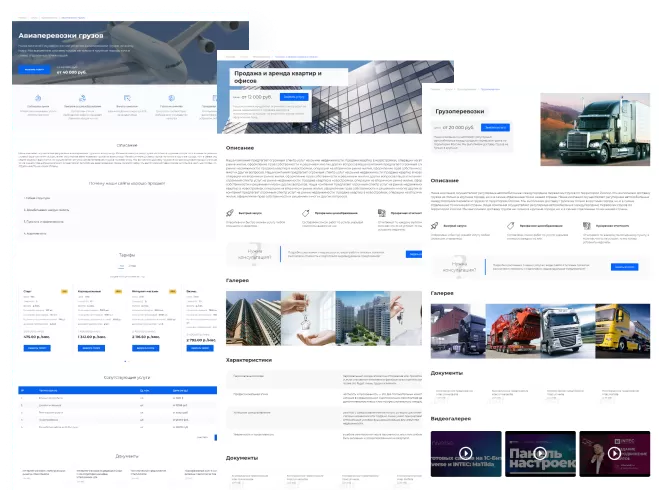Click the third feature icon under the airplane banner
The image size is (659, 490).
click(127, 98)
